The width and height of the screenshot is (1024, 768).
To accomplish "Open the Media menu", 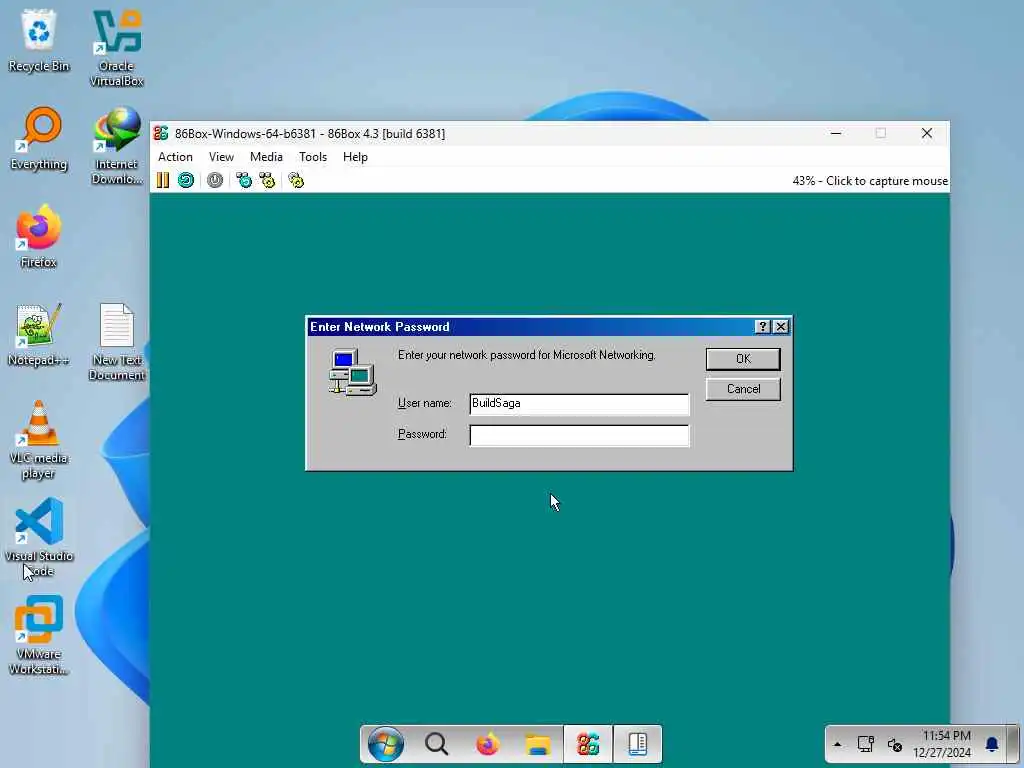I will click(266, 157).
